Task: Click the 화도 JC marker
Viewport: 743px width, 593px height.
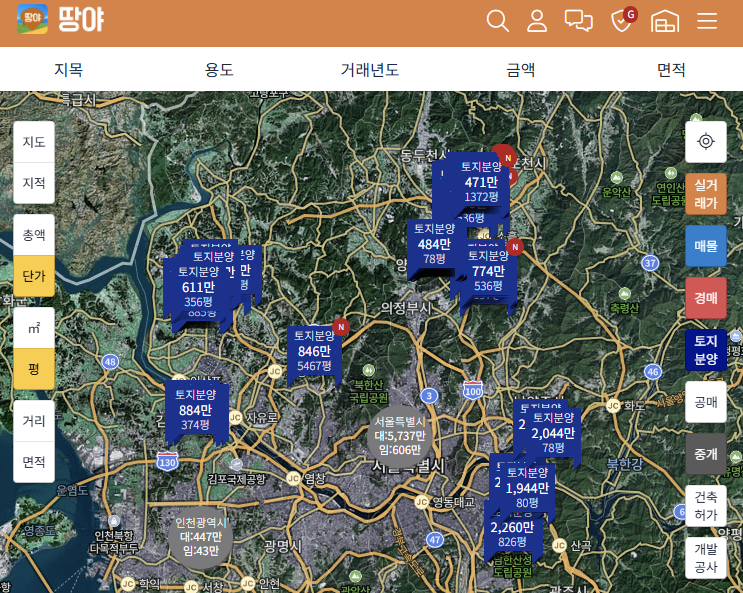Action: tap(613, 406)
